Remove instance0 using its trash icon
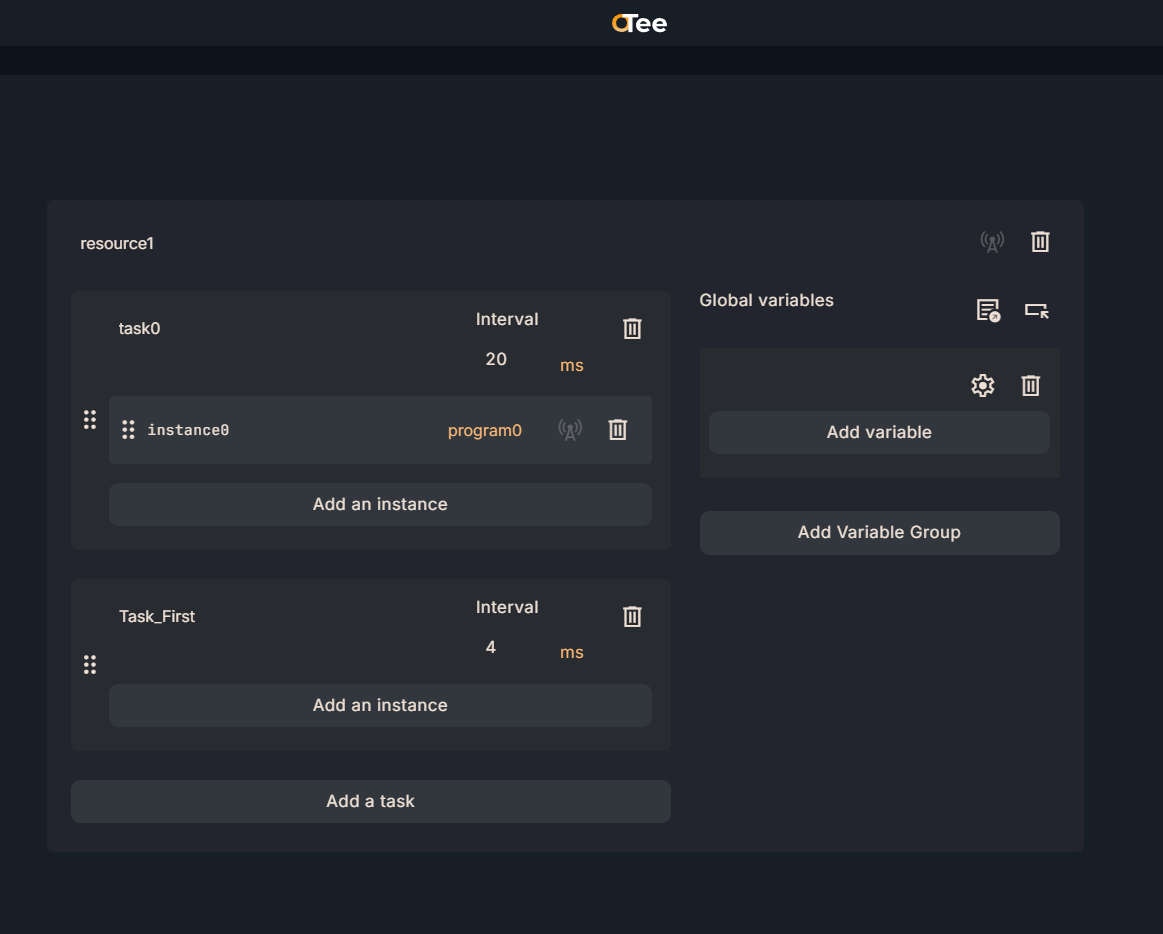 click(618, 430)
